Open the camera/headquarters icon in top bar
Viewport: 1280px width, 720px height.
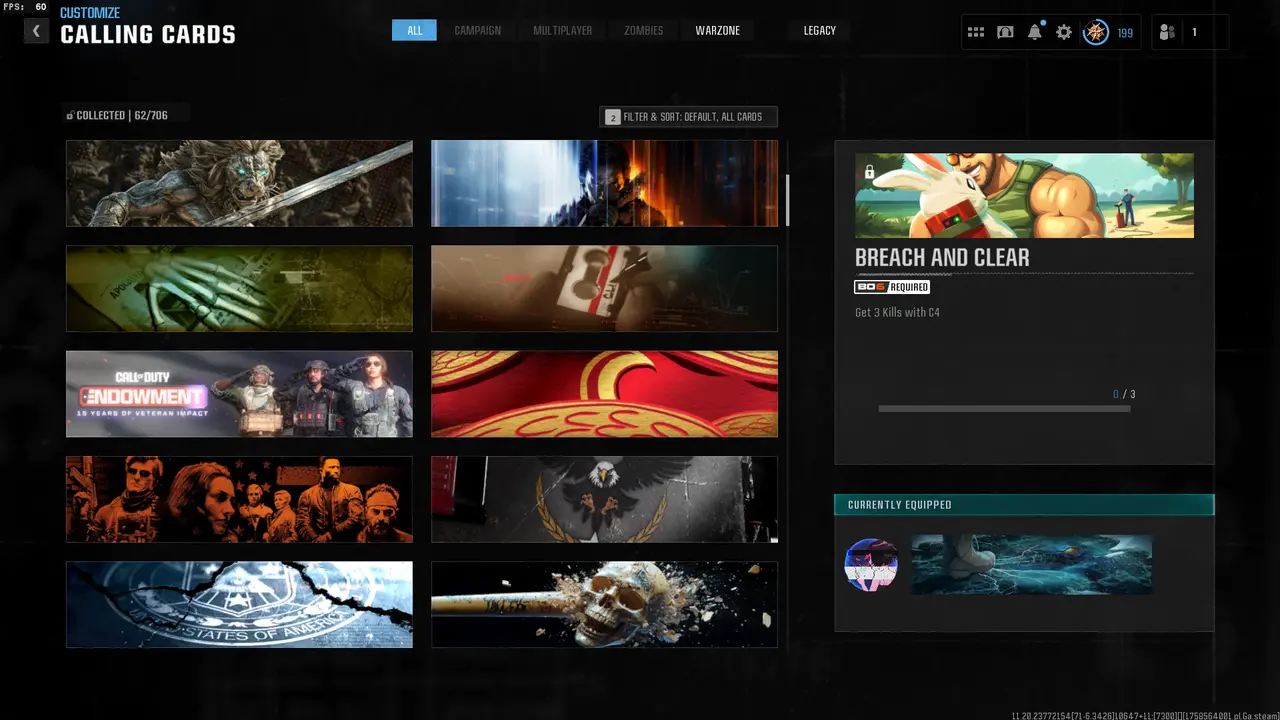point(1005,32)
